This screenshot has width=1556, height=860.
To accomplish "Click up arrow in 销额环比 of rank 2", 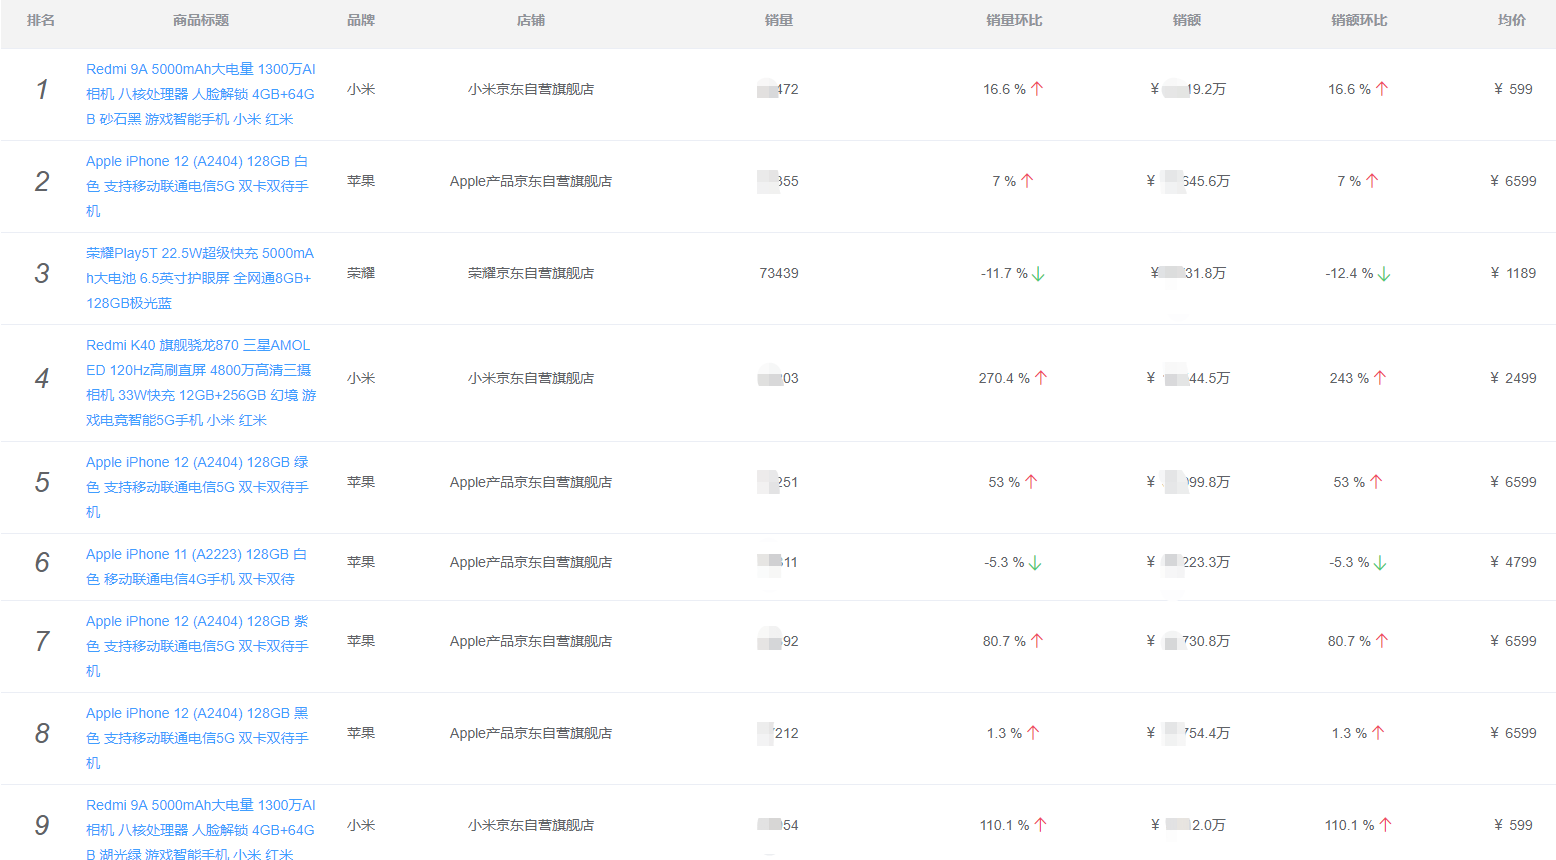I will pos(1372,181).
